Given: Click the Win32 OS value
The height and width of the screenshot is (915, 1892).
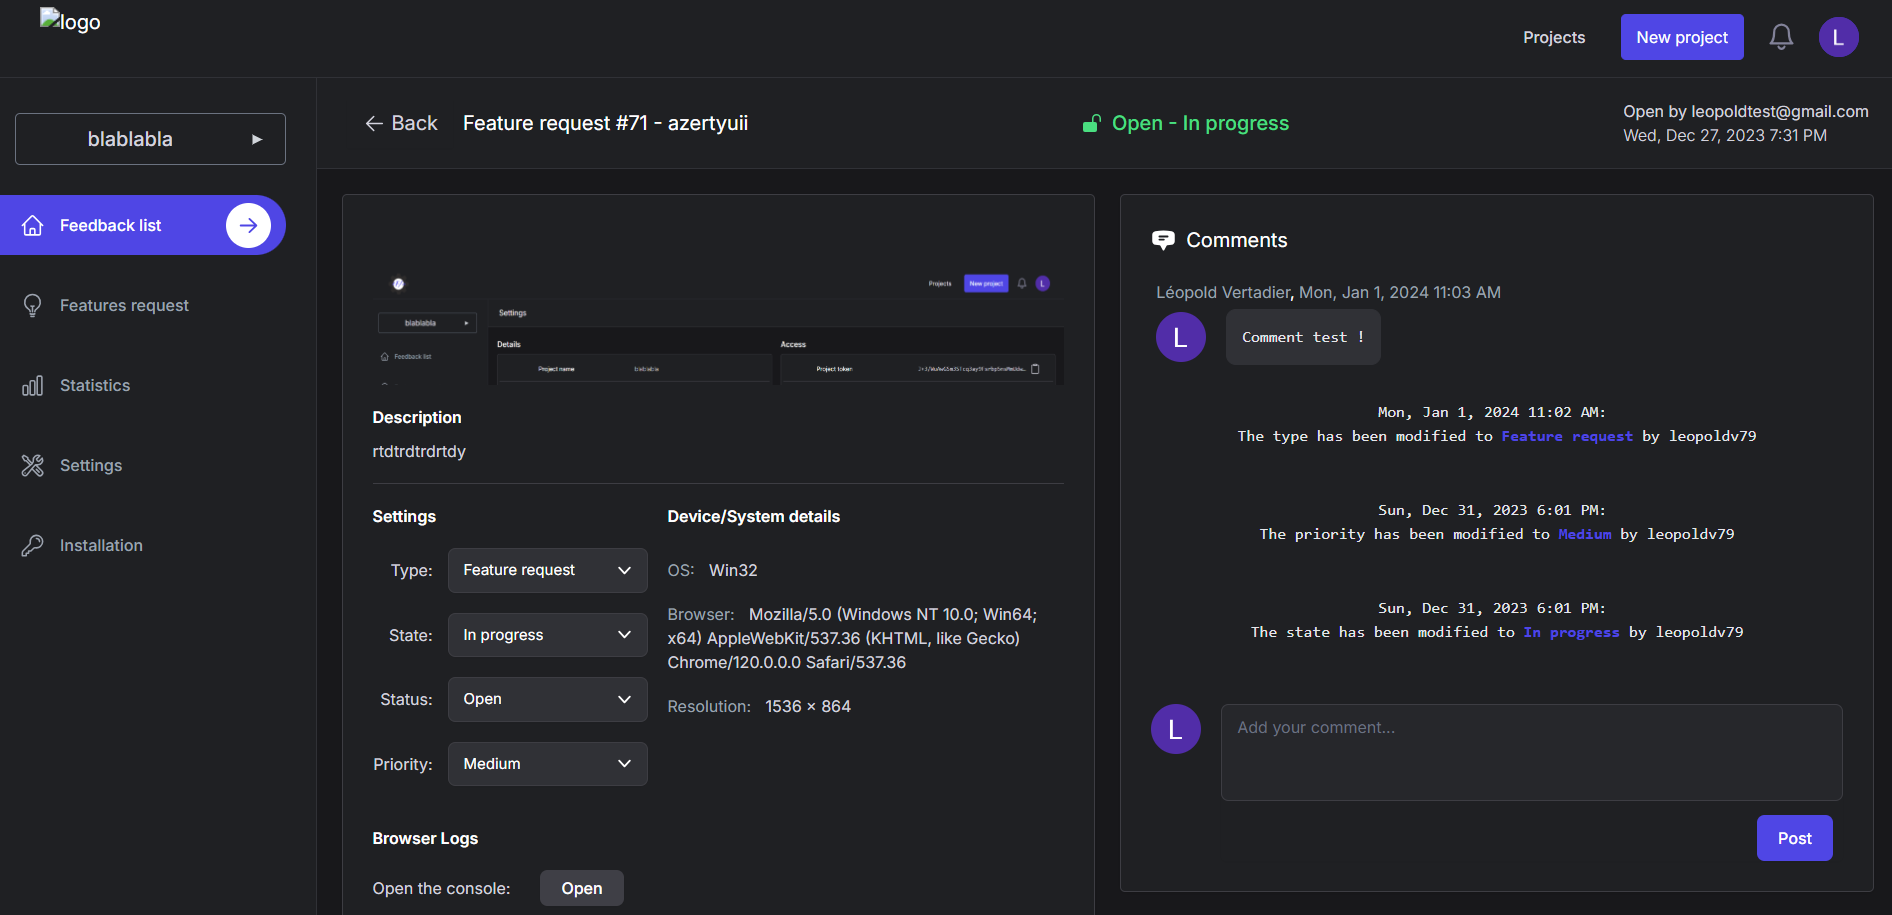Looking at the screenshot, I should click(x=733, y=570).
